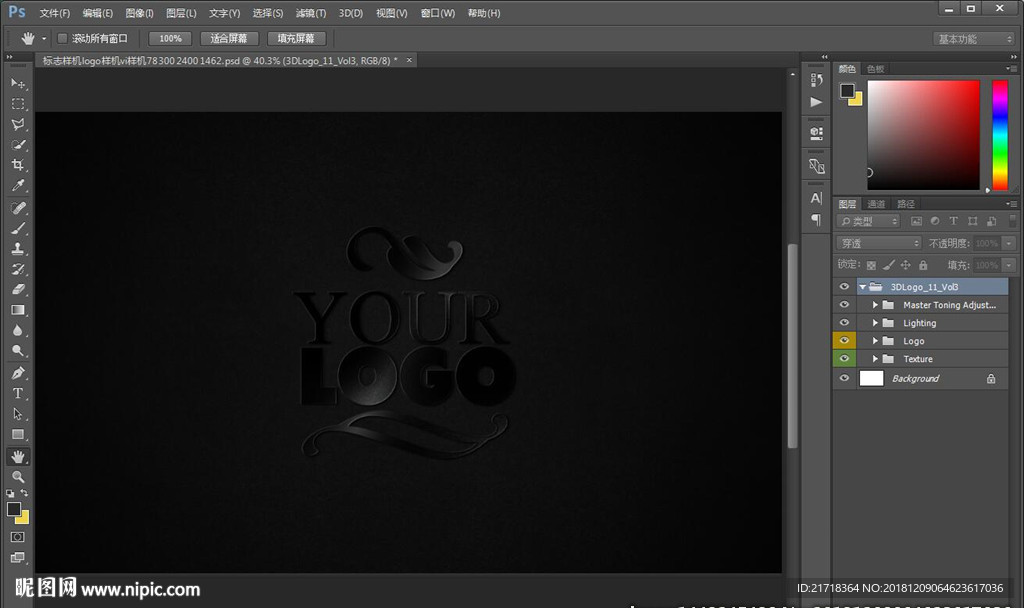Hide the 3DLogo_11_Vol3 group
This screenshot has width=1024, height=608.
[844, 287]
